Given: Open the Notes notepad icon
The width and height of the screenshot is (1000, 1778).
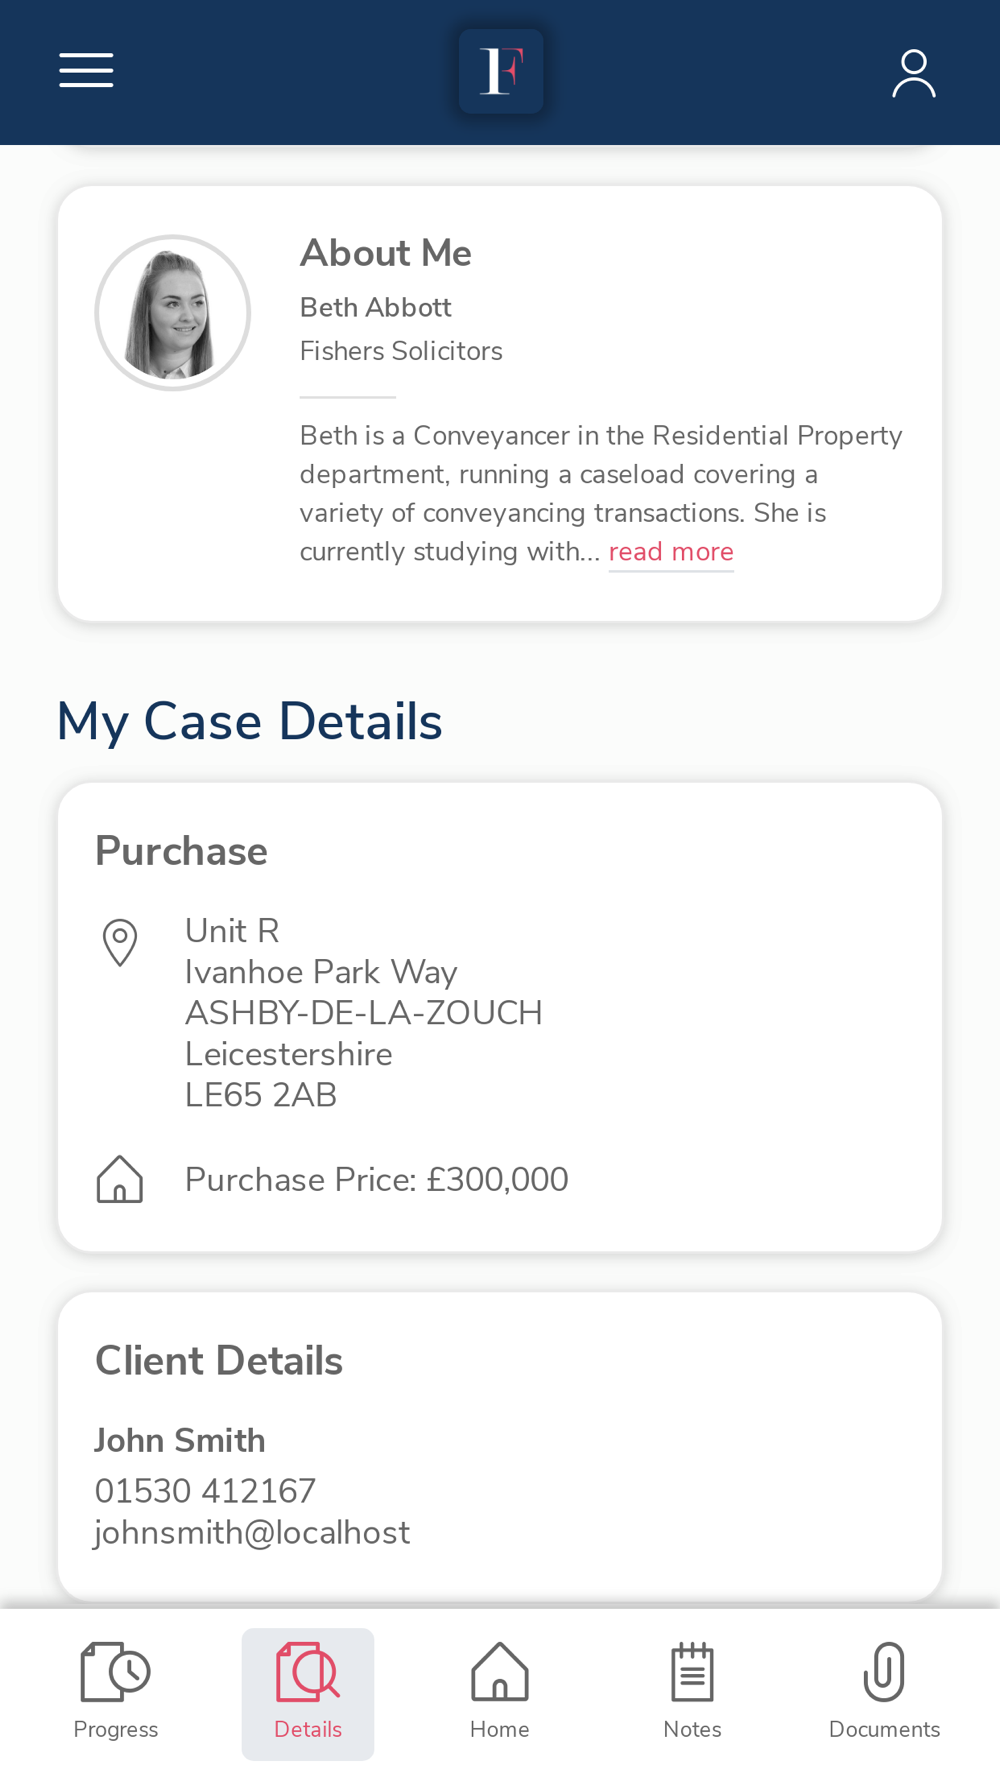Looking at the screenshot, I should (692, 1672).
